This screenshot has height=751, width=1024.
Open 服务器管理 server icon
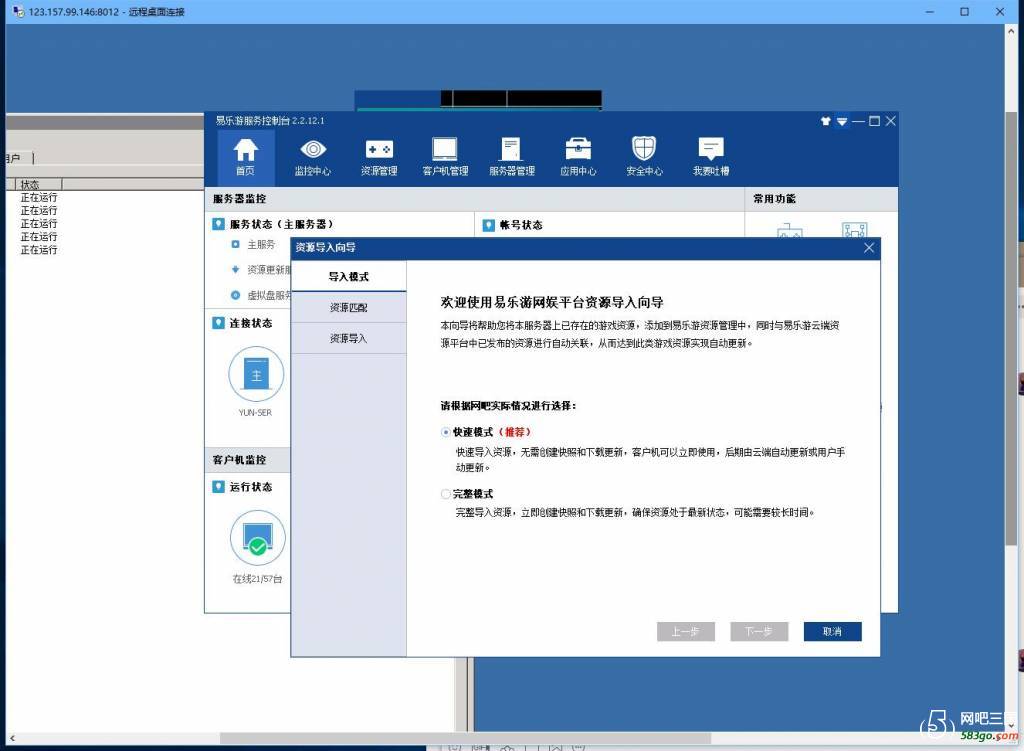click(x=512, y=157)
